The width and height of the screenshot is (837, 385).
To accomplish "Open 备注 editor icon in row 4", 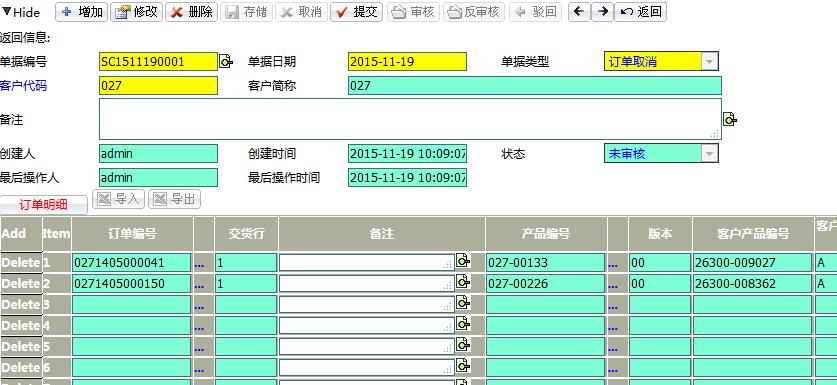I will 463,324.
